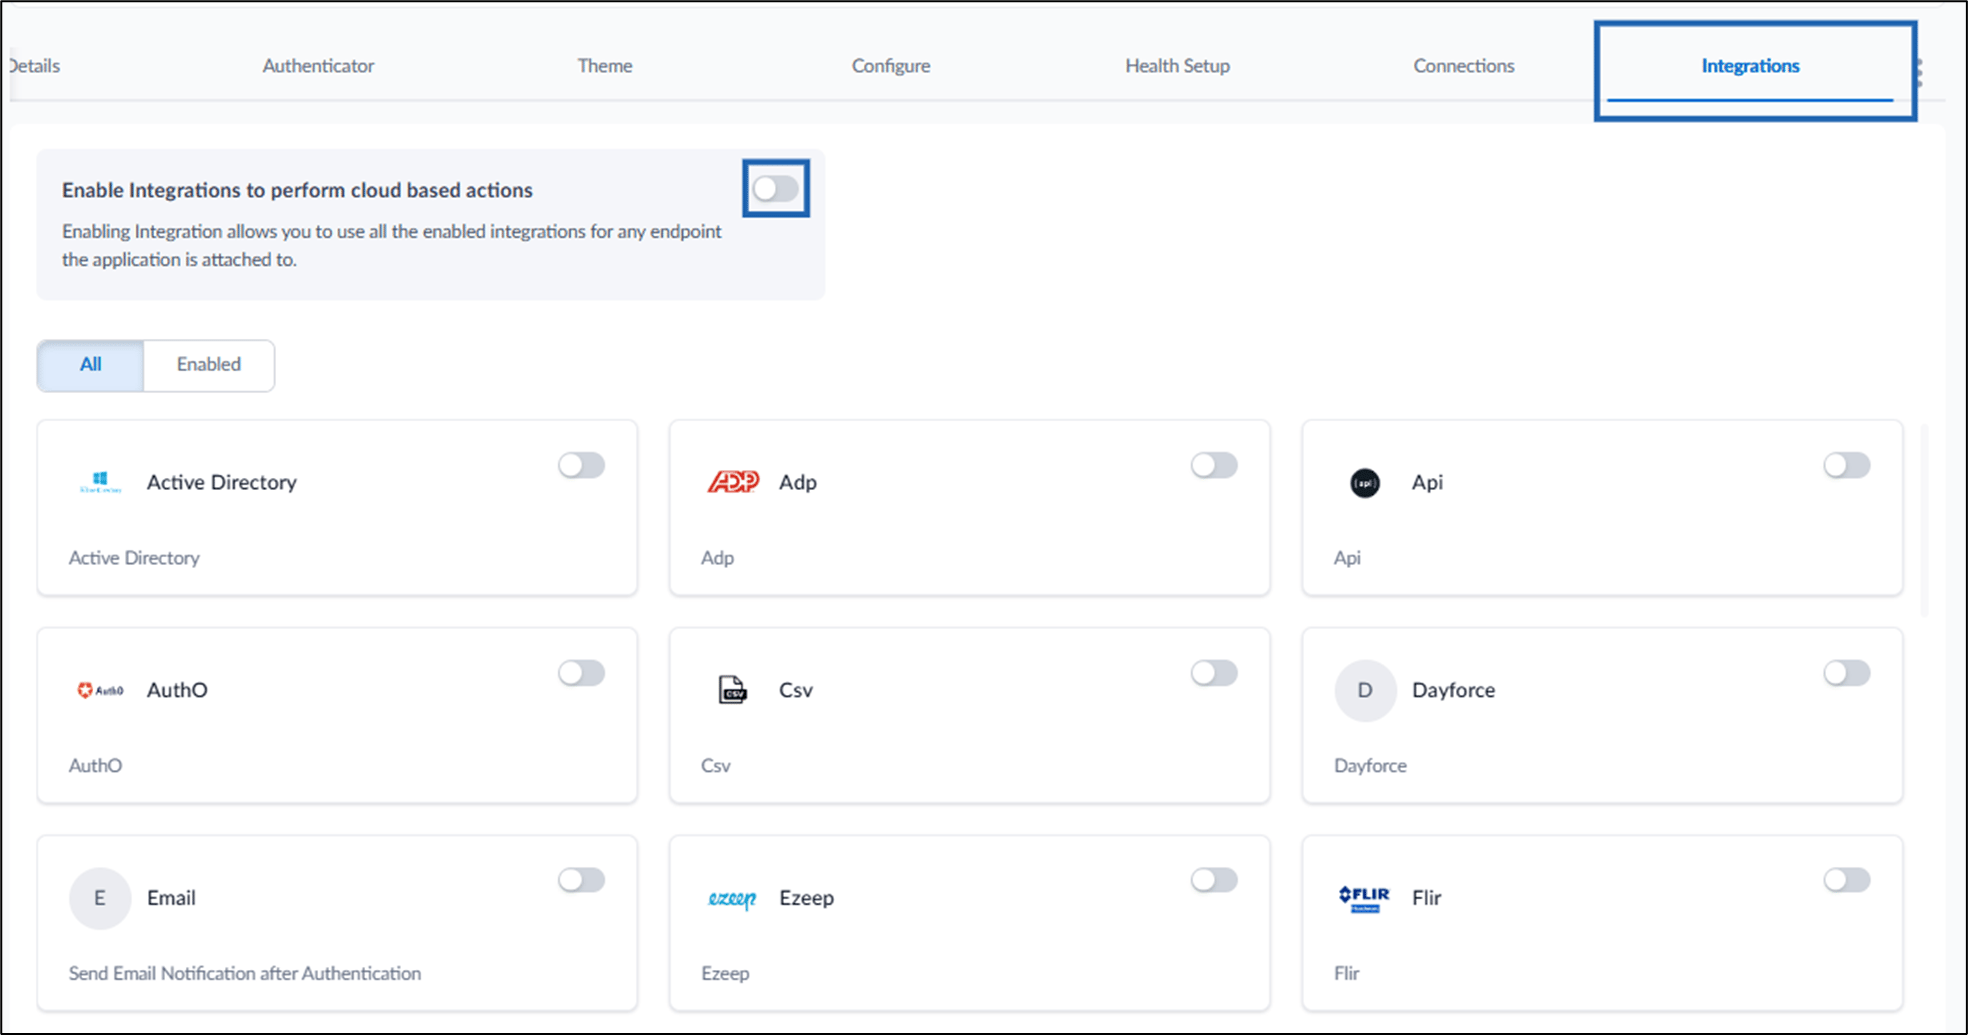Click the blue ezeep logo icon

732,898
